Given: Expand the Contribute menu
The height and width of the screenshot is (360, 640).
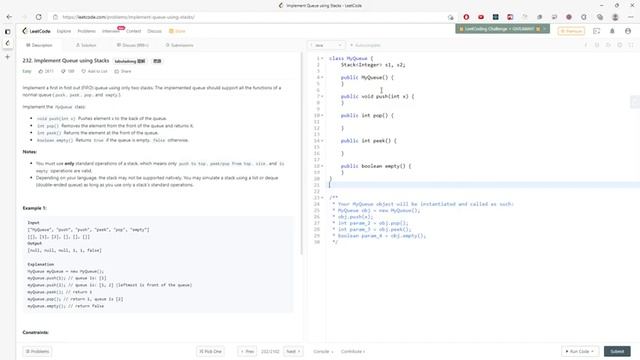Looking at the screenshot, I should [353, 351].
